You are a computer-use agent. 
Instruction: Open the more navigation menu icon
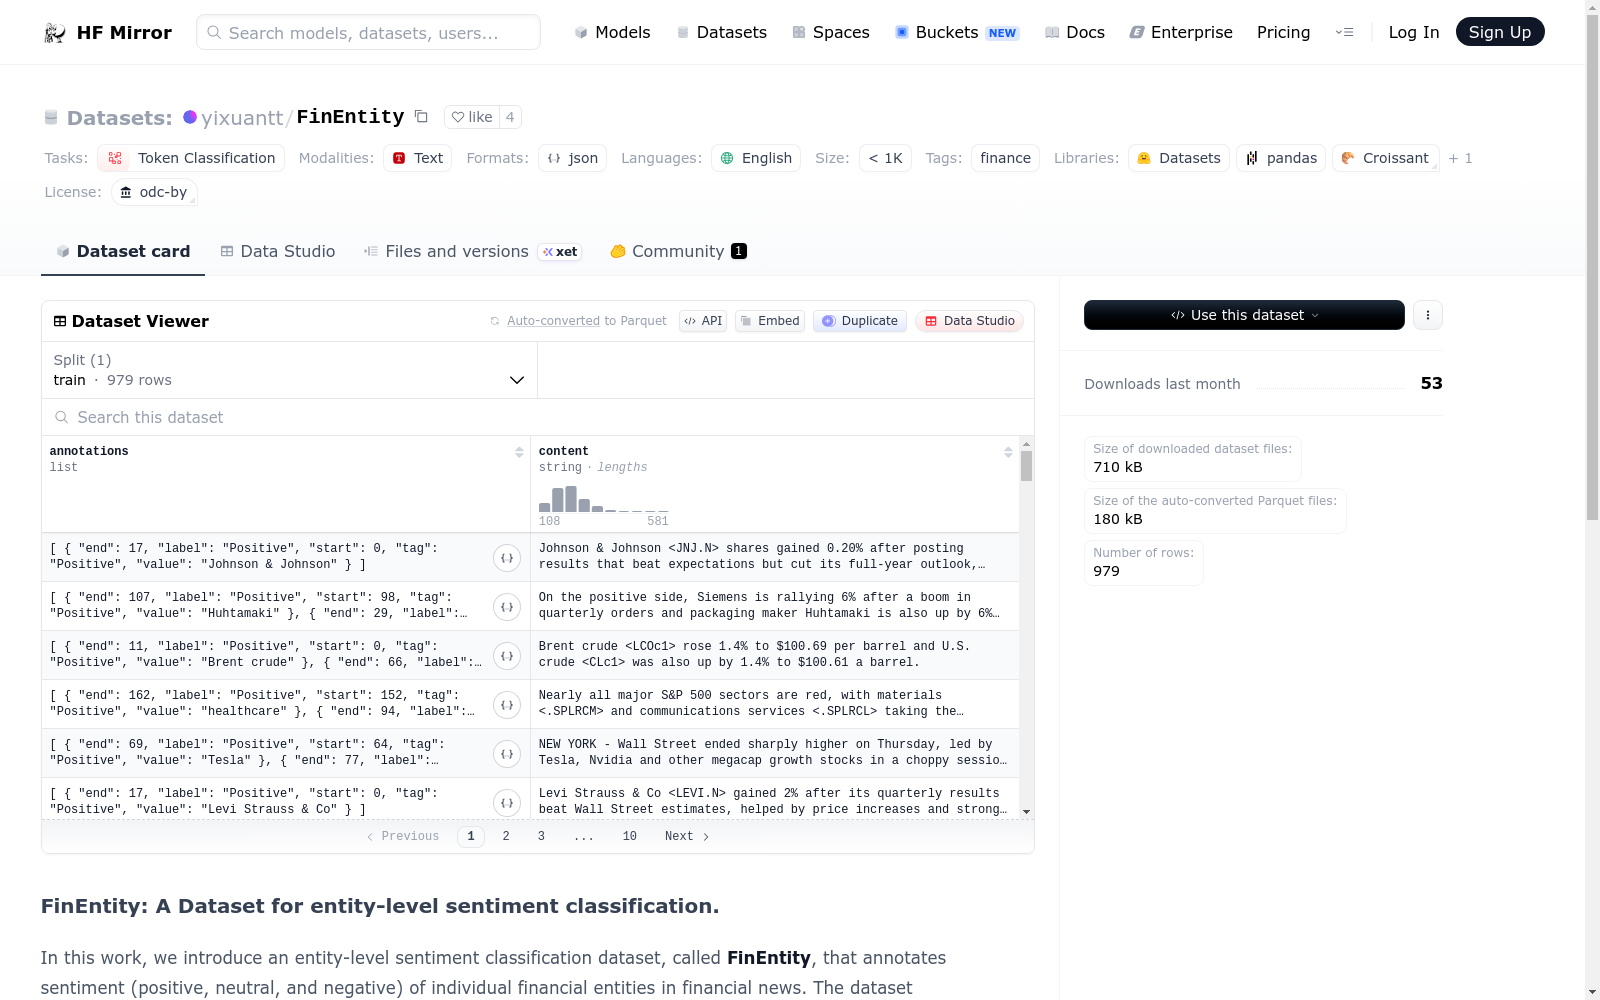1345,32
